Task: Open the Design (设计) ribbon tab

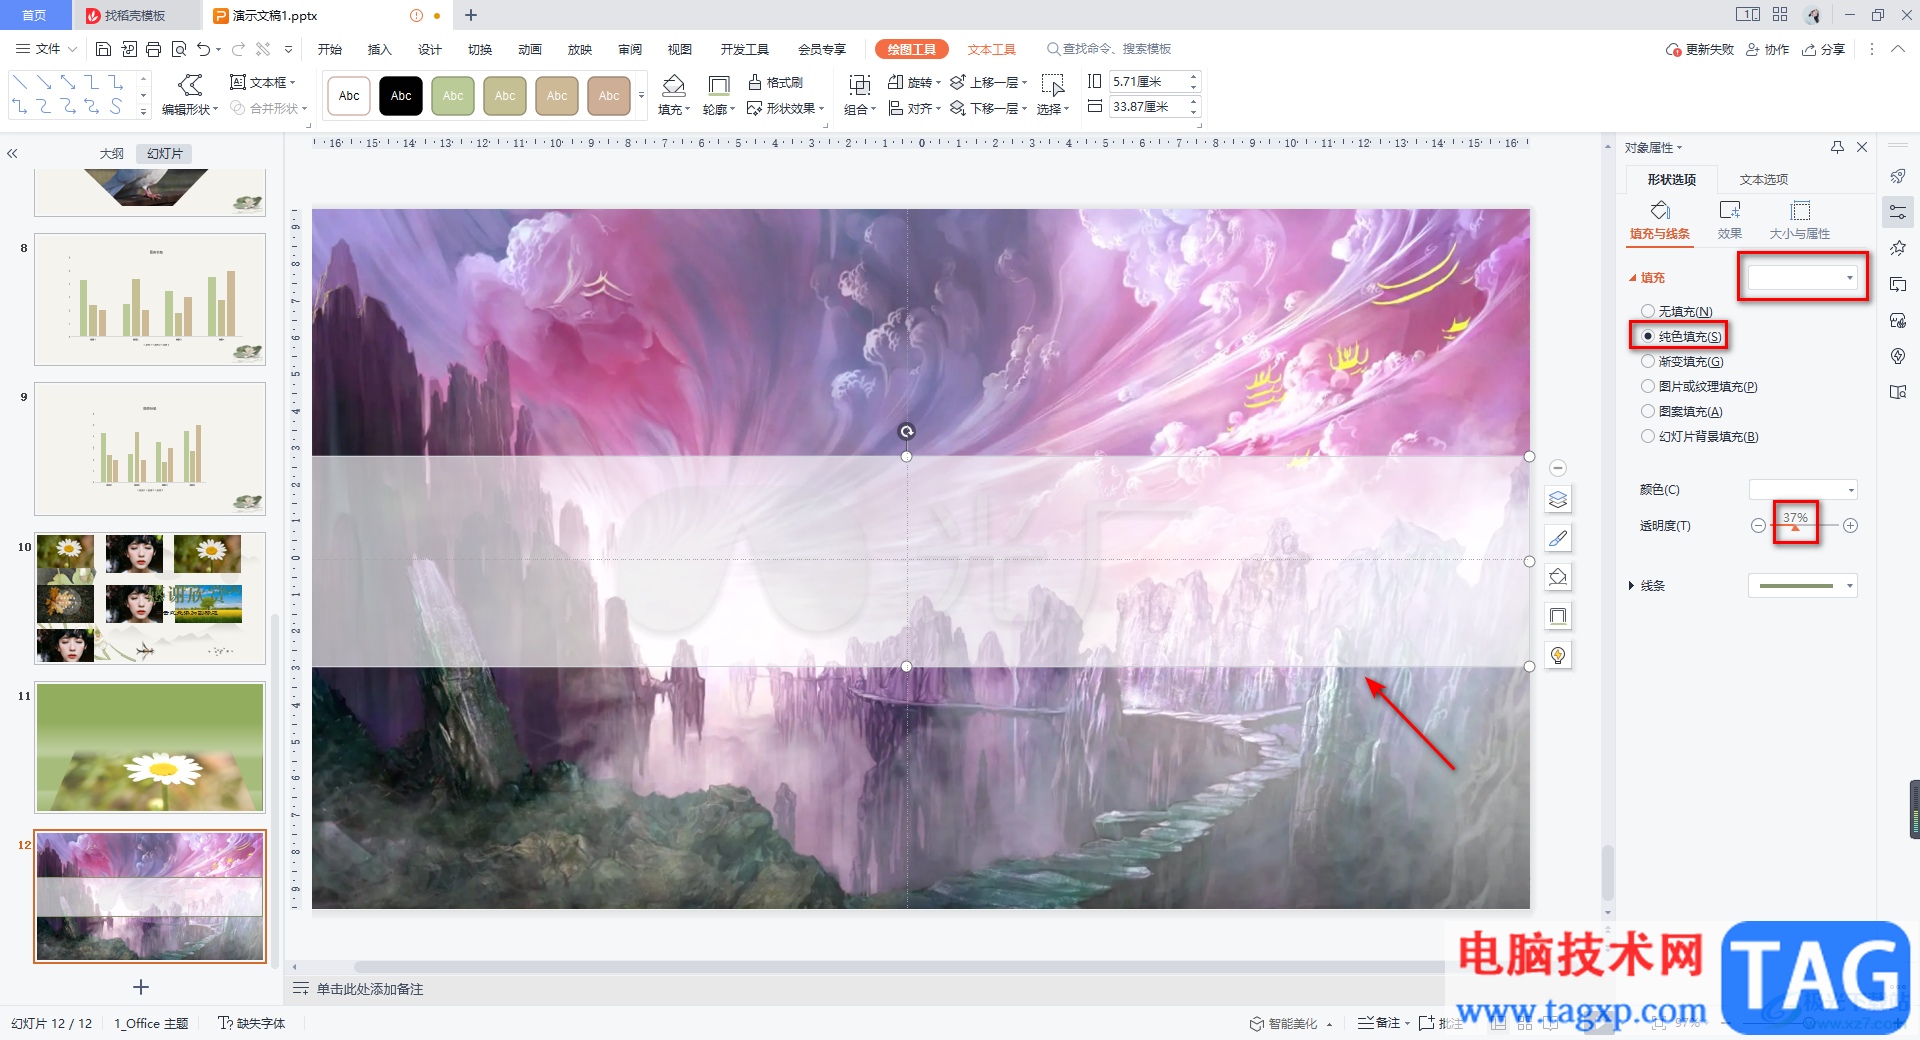Action: click(430, 49)
